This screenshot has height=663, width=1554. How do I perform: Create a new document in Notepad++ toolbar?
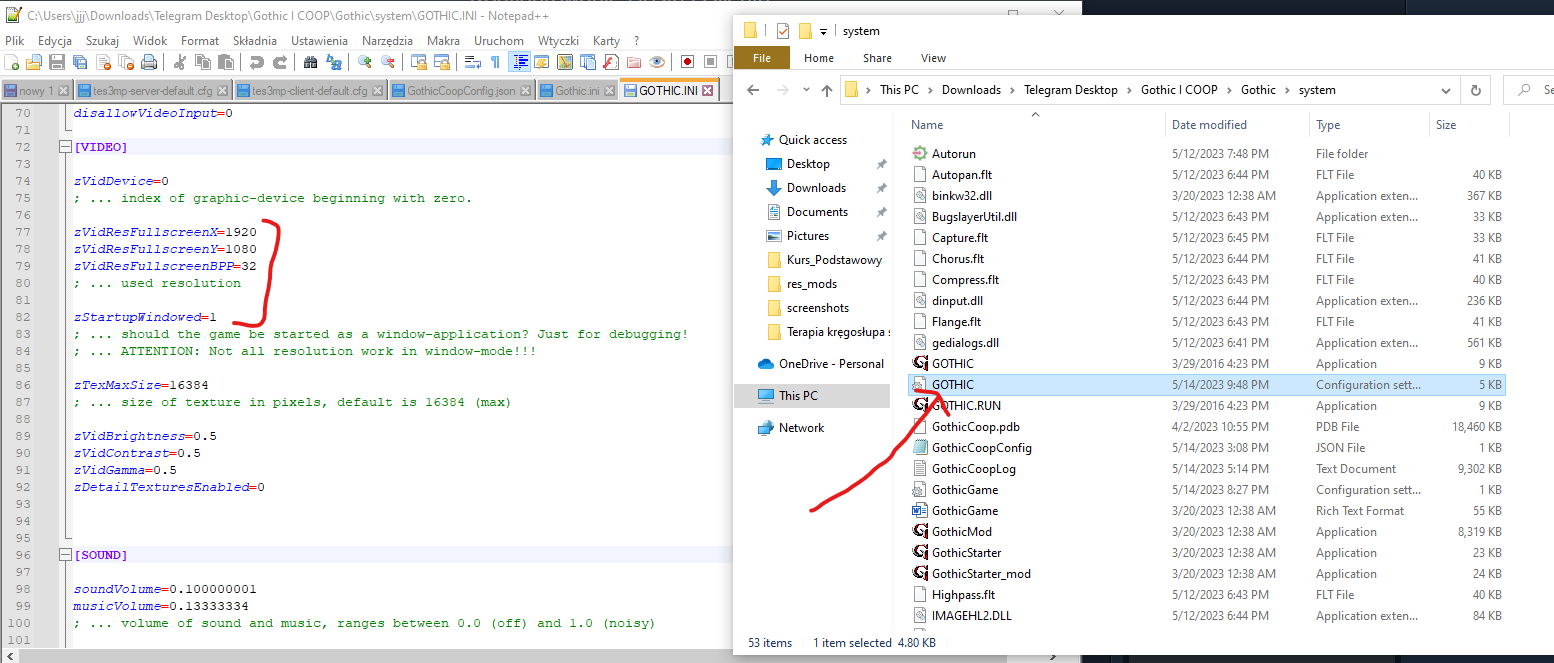point(11,62)
